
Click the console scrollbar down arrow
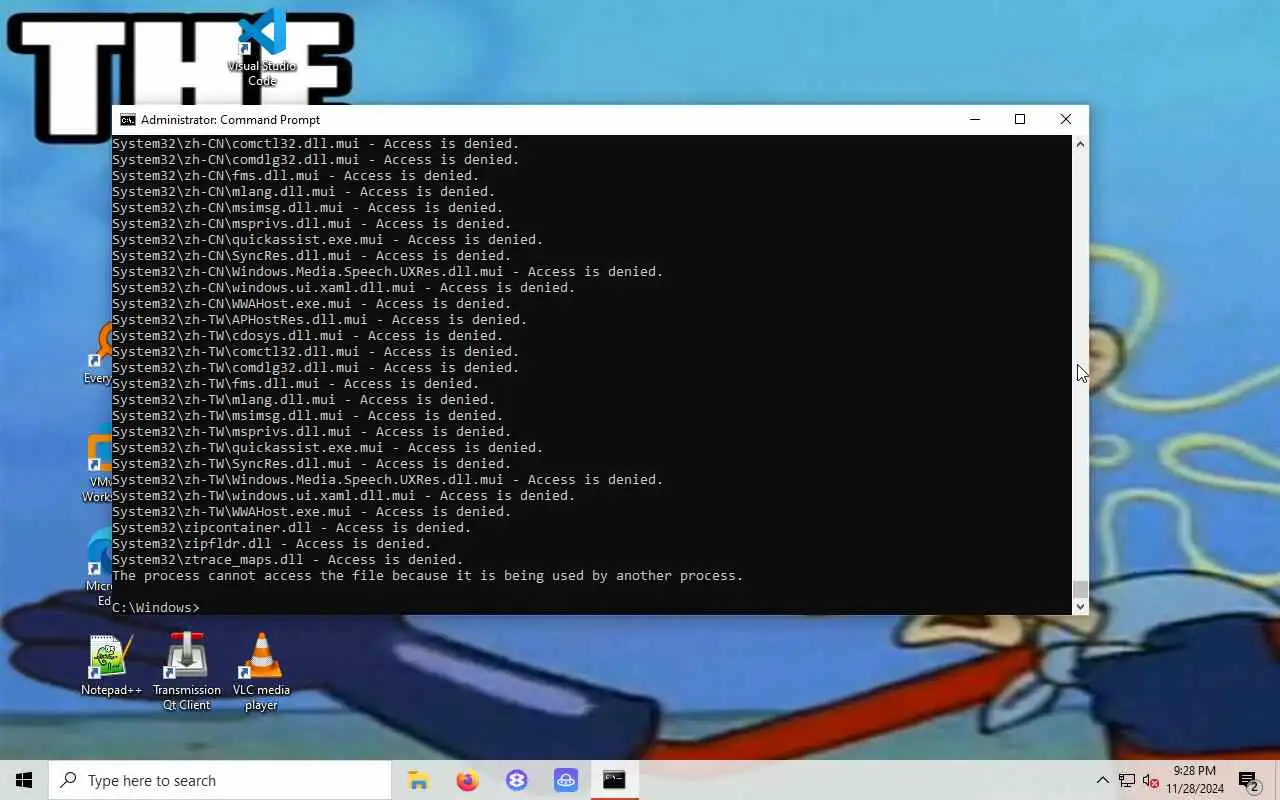pos(1080,606)
